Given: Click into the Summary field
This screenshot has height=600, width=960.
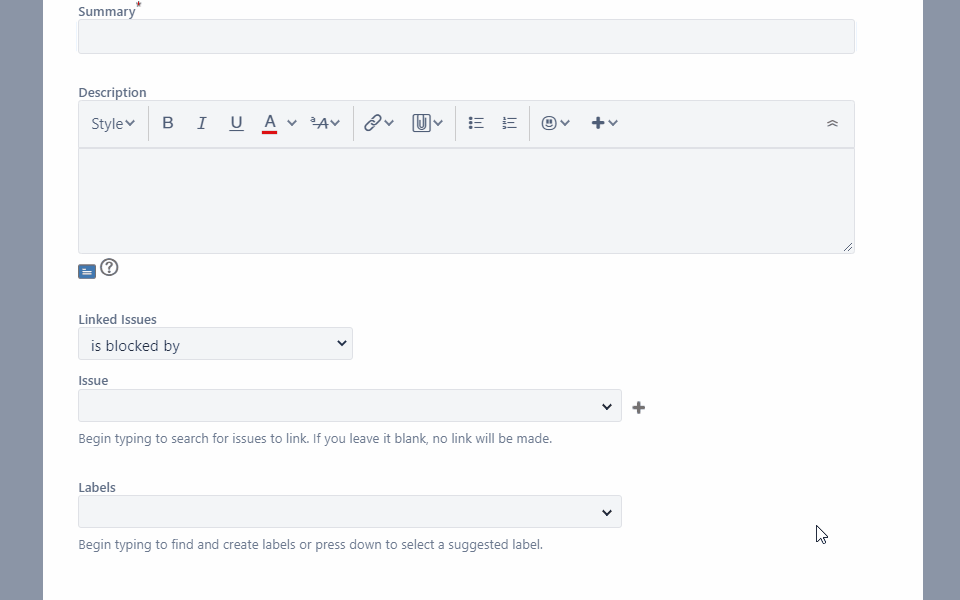Looking at the screenshot, I should coord(466,37).
